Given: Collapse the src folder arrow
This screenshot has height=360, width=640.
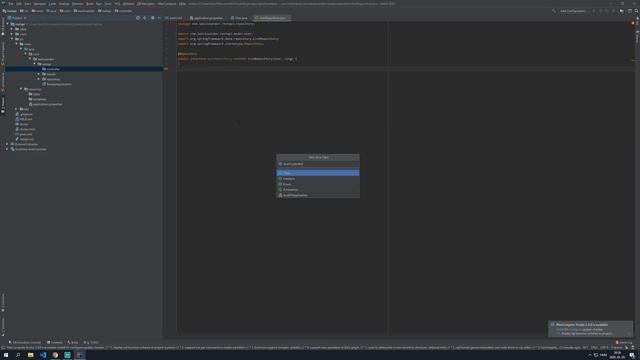Looking at the screenshot, I should point(12,39).
